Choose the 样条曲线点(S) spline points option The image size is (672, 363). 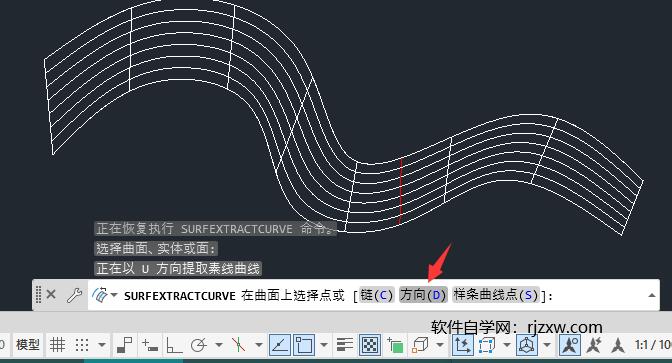point(495,295)
